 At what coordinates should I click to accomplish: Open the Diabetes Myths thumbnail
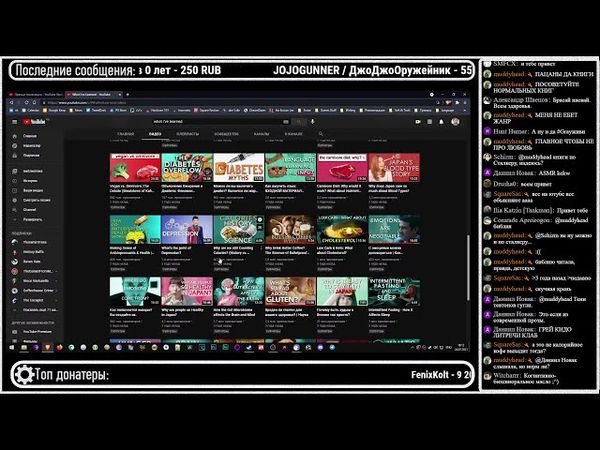[238, 168]
